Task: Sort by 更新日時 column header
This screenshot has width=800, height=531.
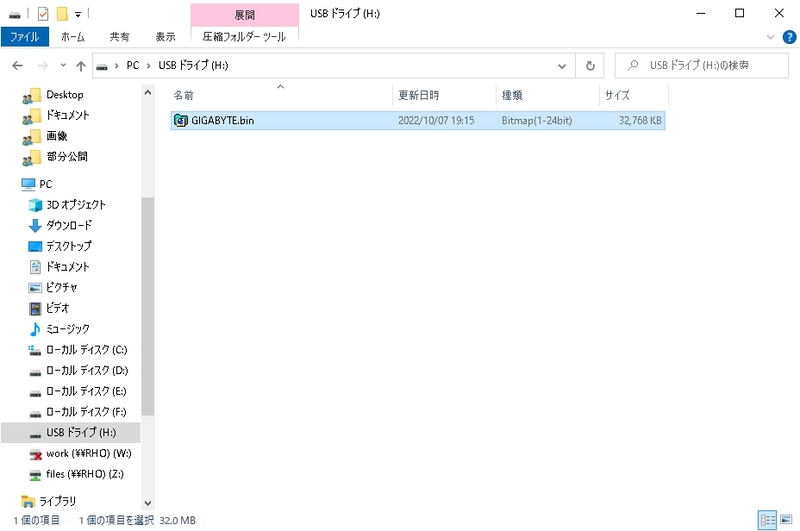Action: [444, 95]
